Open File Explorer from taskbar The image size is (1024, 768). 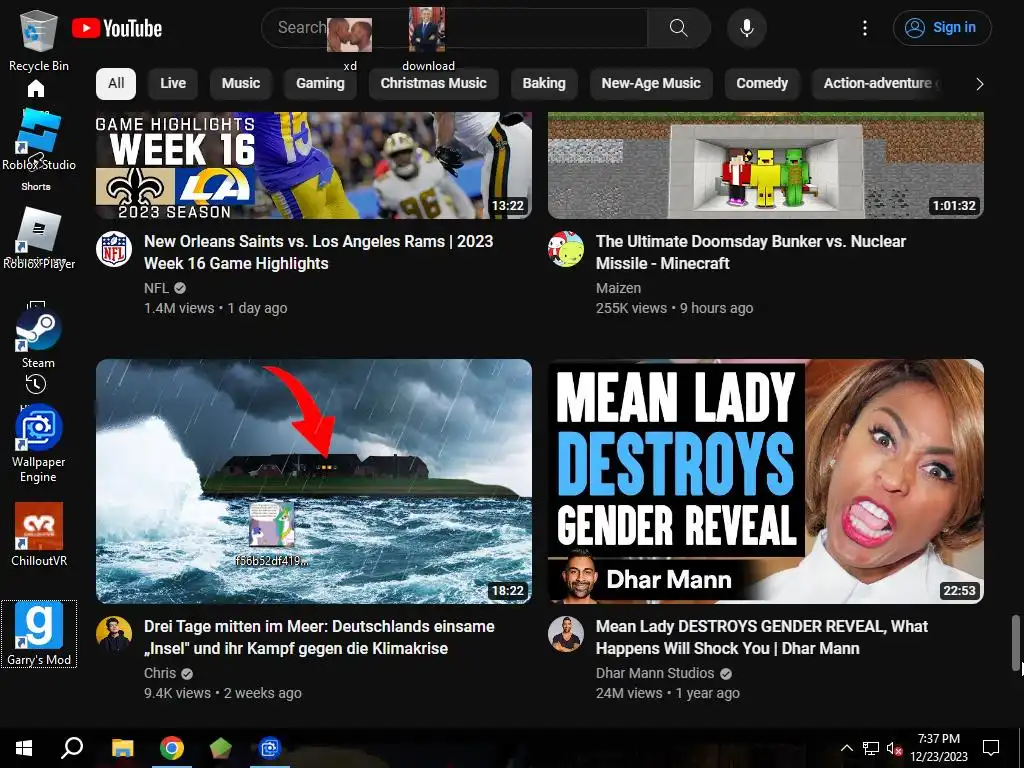coord(122,748)
